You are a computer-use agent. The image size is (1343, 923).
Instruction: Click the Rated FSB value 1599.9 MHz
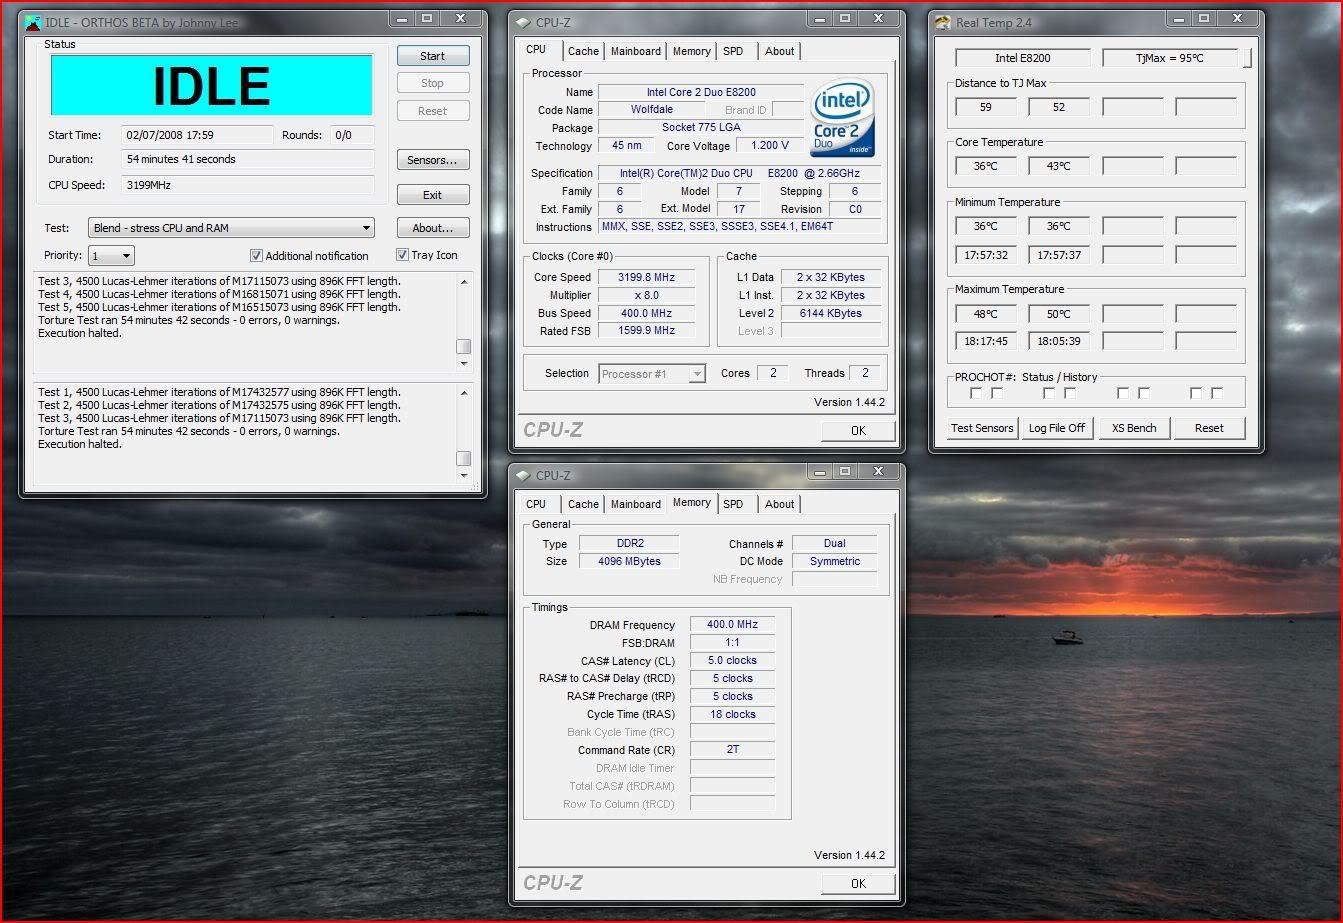coord(646,331)
